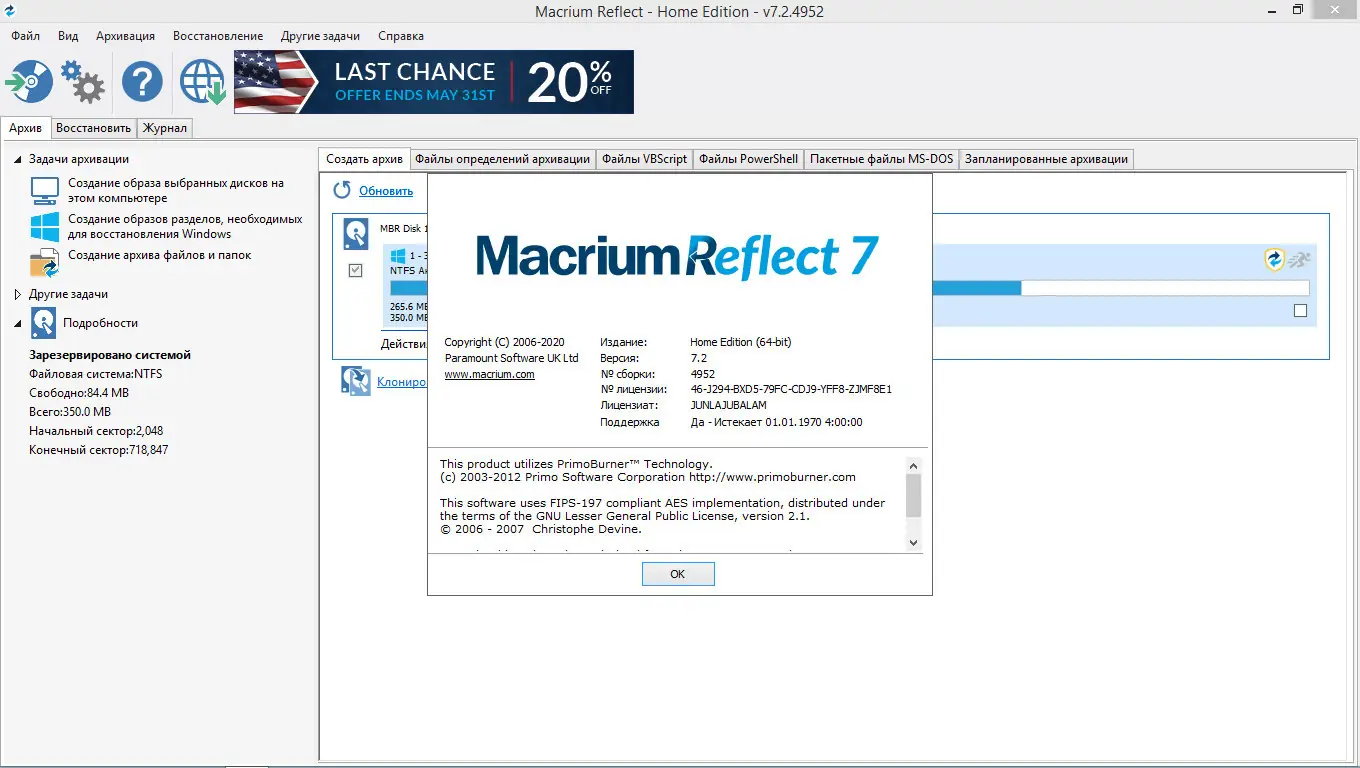Open settings via the gears toolbar icon

[x=83, y=82]
